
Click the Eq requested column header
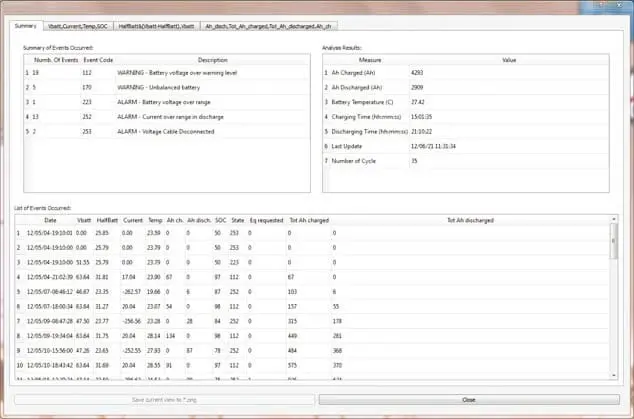pyautogui.click(x=266, y=220)
